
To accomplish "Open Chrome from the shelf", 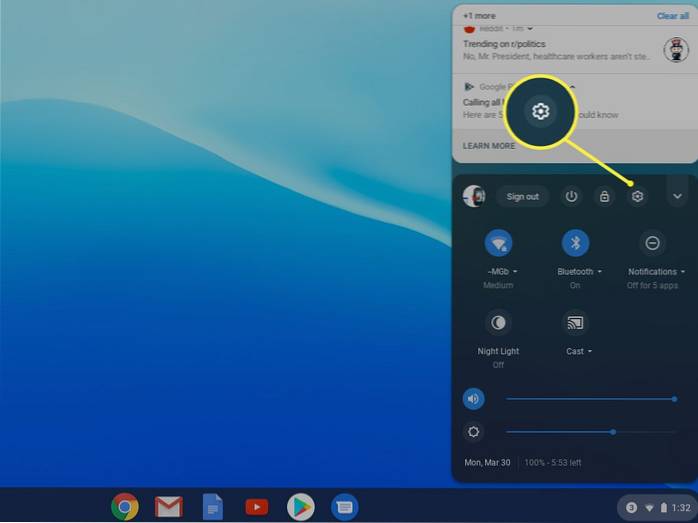I will [x=125, y=507].
